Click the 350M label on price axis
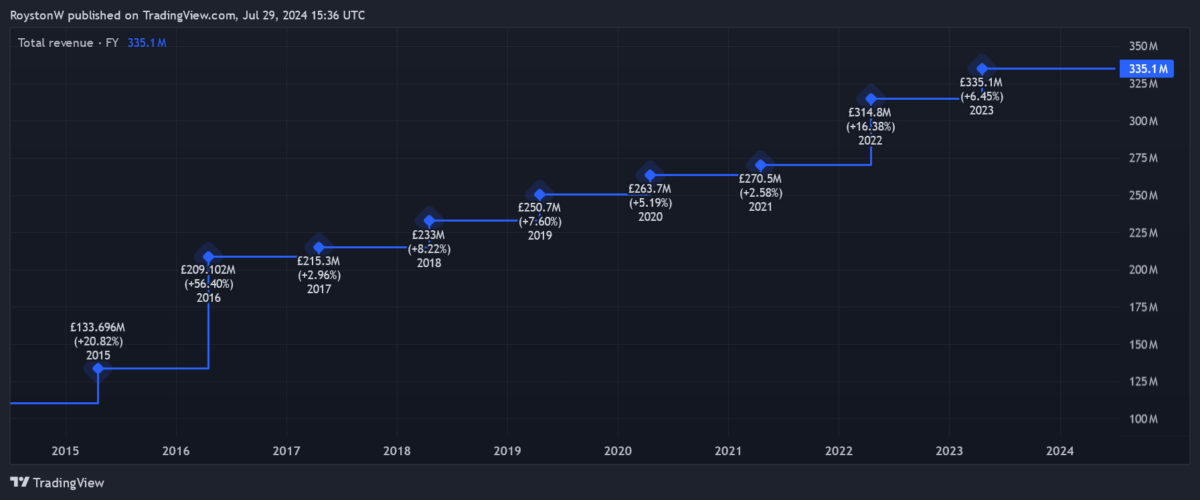The width and height of the screenshot is (1200, 500). click(1143, 47)
